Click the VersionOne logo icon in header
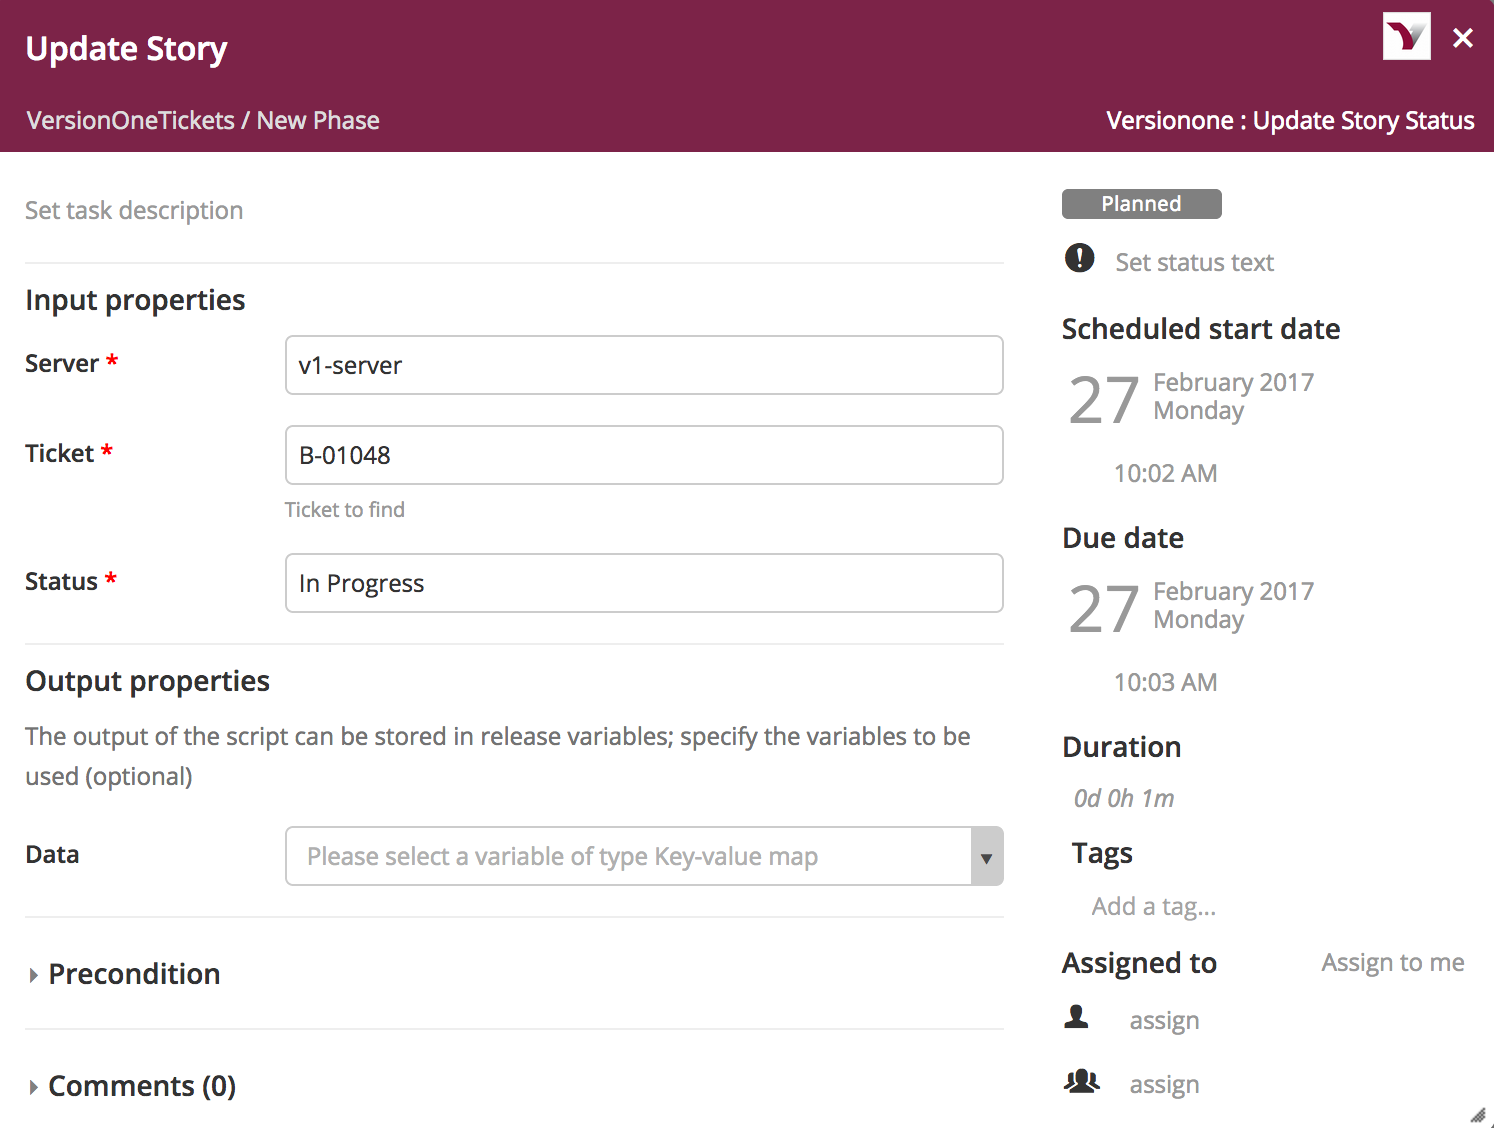Viewport: 1494px width, 1128px height. (x=1406, y=37)
